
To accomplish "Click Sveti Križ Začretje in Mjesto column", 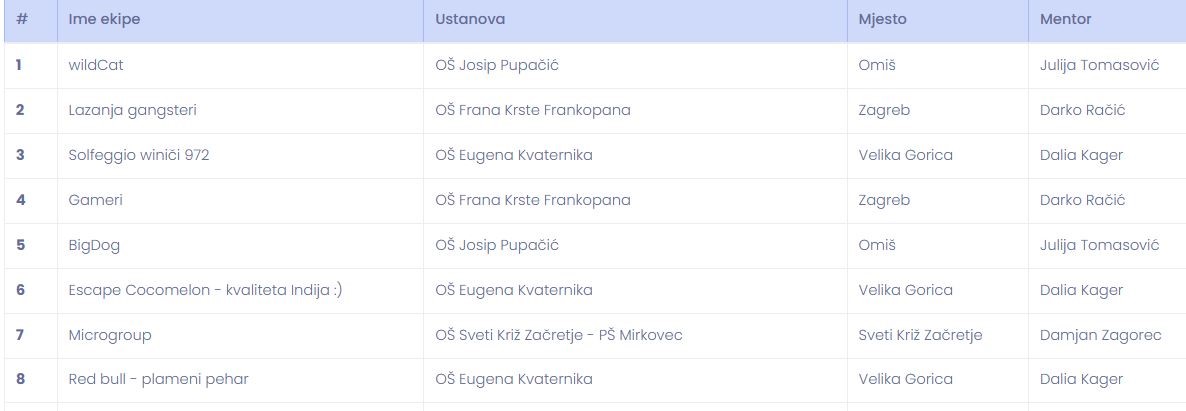I will click(921, 335).
